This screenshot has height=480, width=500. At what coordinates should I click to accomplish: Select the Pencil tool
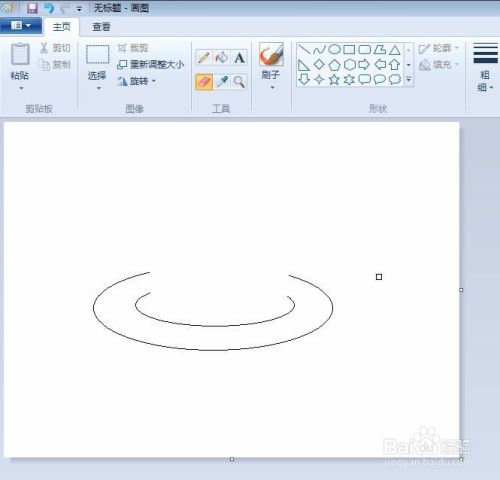coord(204,58)
